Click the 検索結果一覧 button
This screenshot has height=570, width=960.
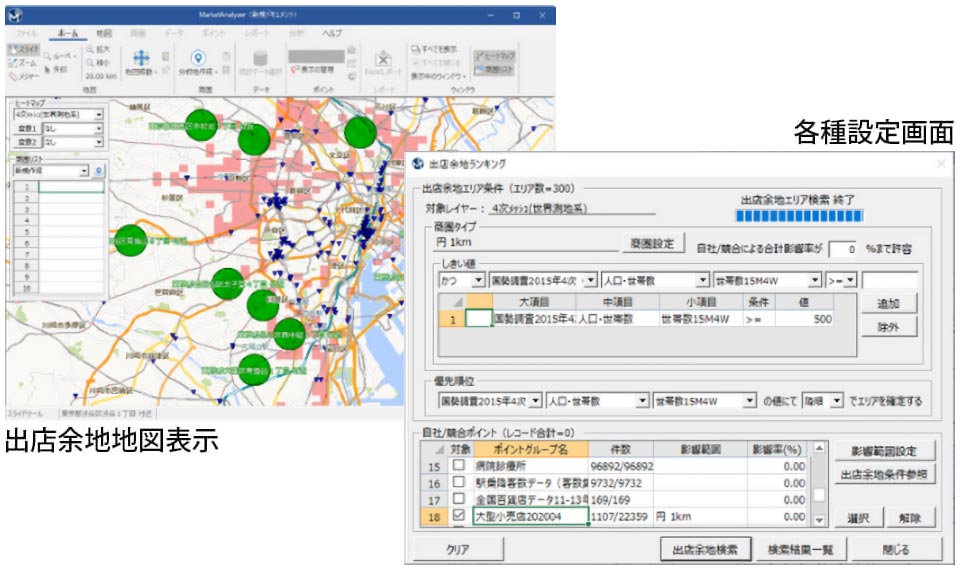(x=800, y=549)
